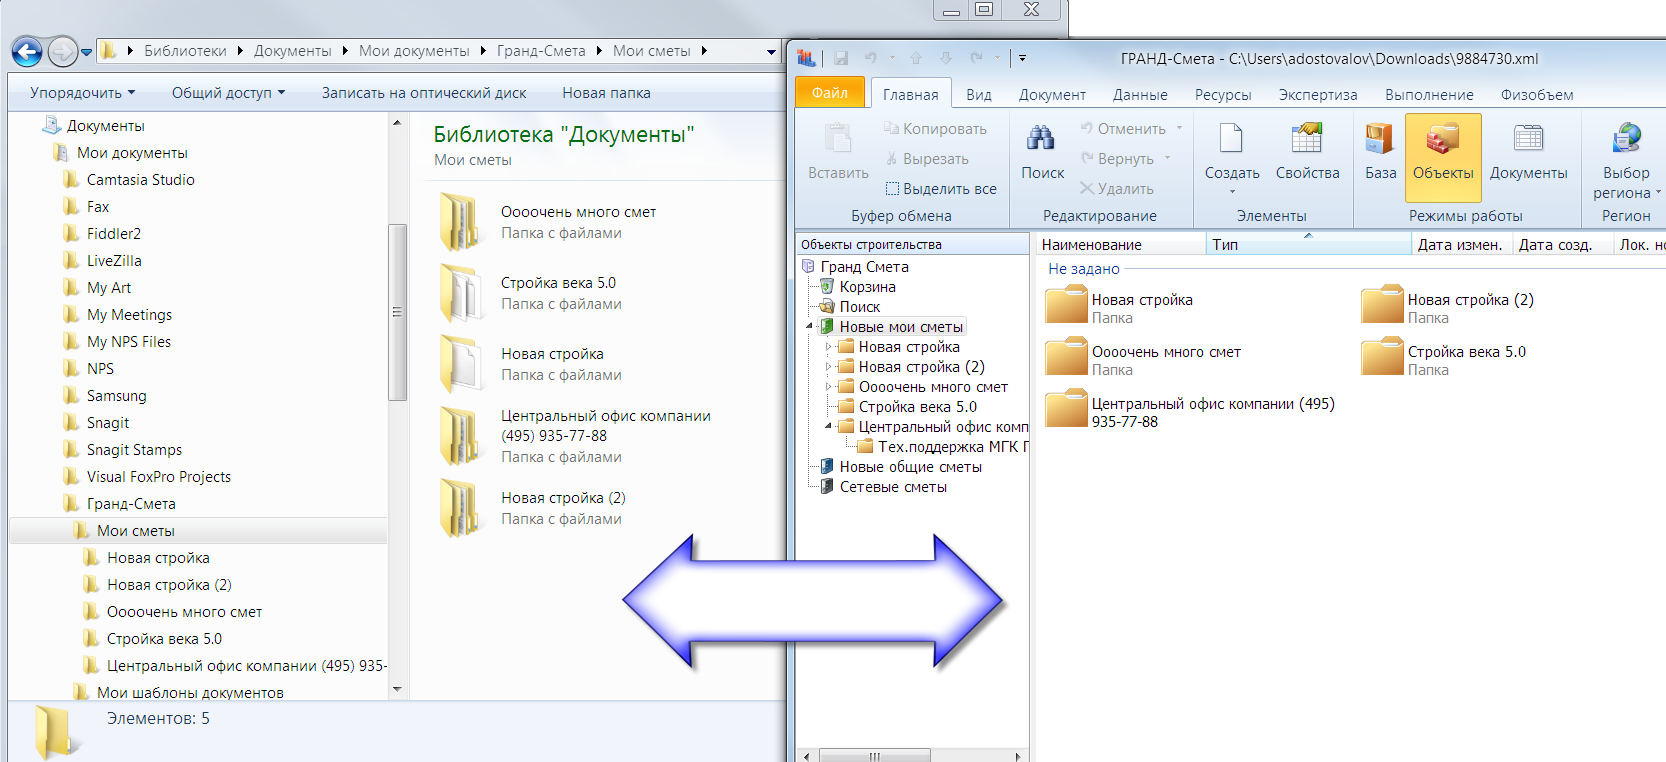Expand the Новая стройка node in objects tree
The width and height of the screenshot is (1666, 762).
point(828,347)
